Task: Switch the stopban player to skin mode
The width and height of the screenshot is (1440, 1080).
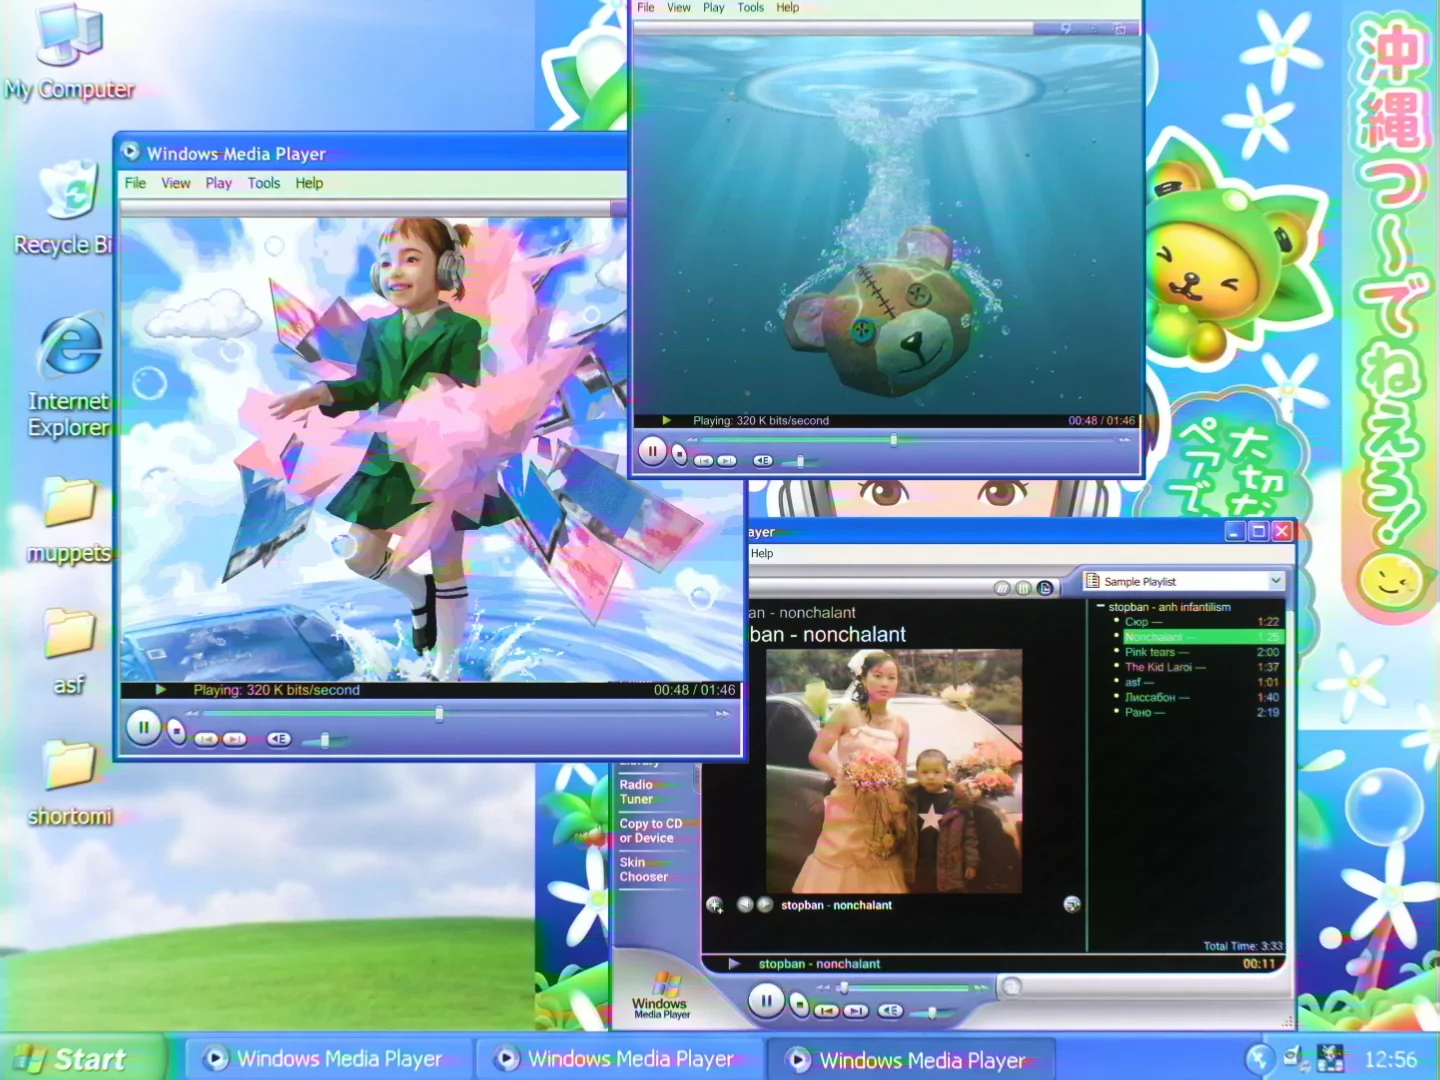Action: pos(1011,988)
